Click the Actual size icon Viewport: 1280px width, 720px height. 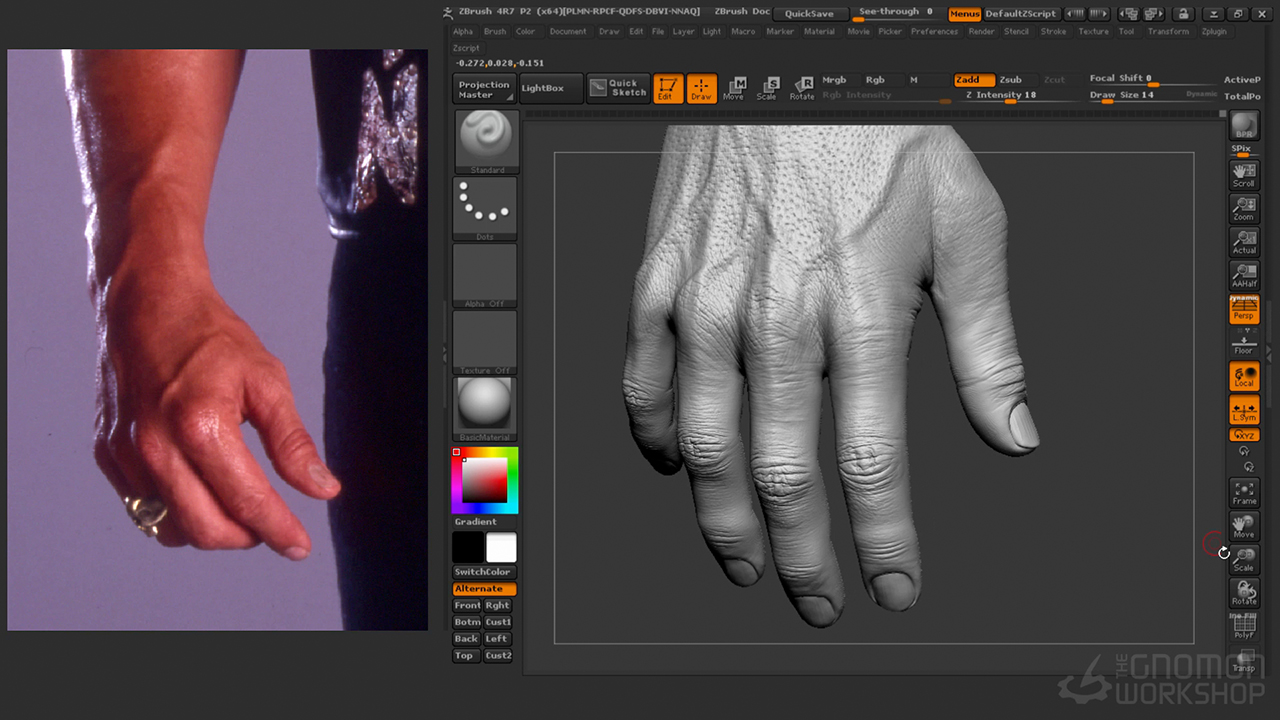1244,242
